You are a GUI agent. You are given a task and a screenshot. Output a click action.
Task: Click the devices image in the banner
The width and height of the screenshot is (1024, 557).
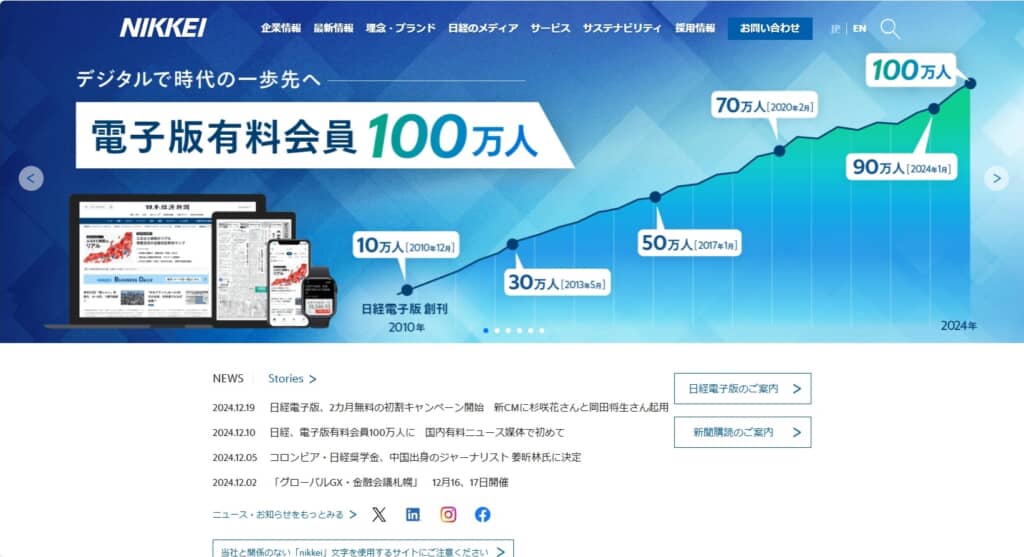pyautogui.click(x=191, y=261)
